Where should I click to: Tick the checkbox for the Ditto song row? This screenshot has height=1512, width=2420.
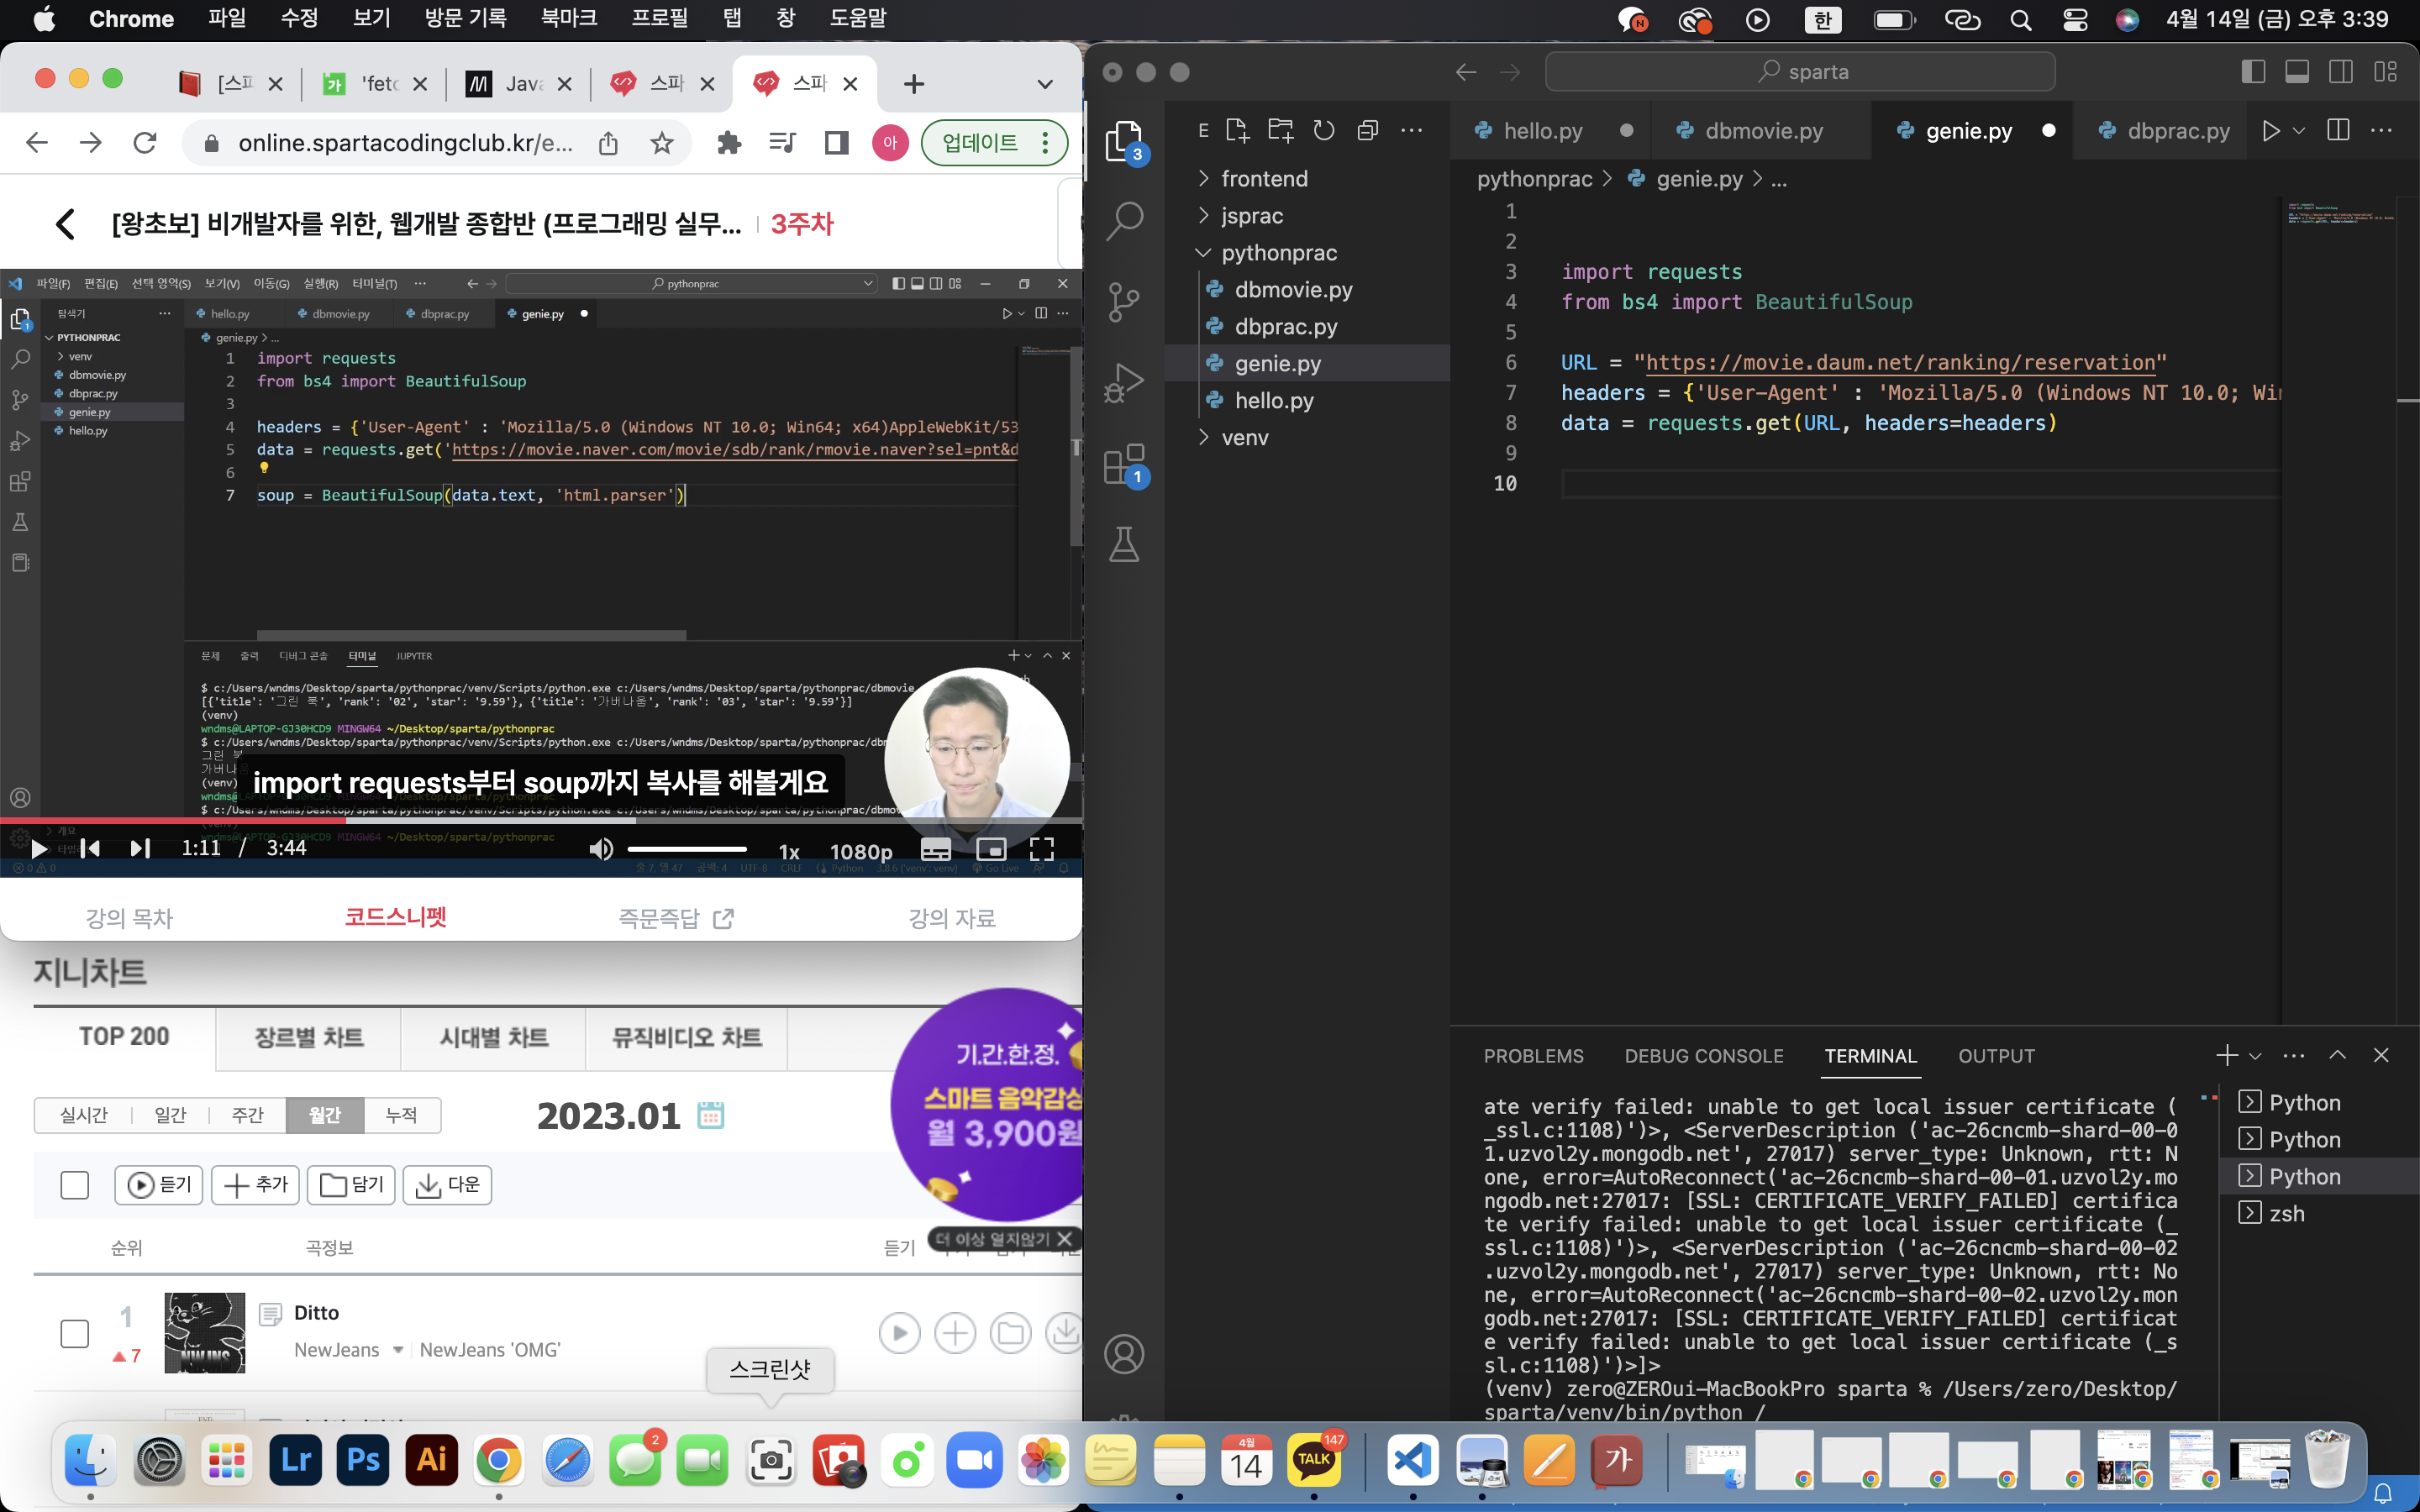tap(75, 1333)
